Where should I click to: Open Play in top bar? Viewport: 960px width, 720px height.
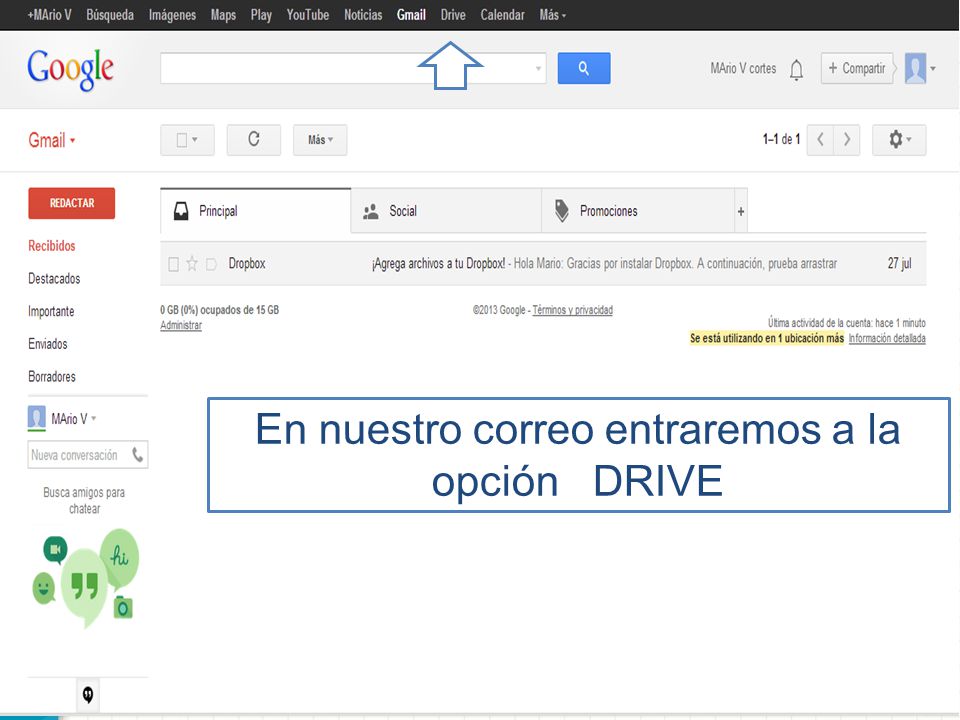(x=261, y=15)
